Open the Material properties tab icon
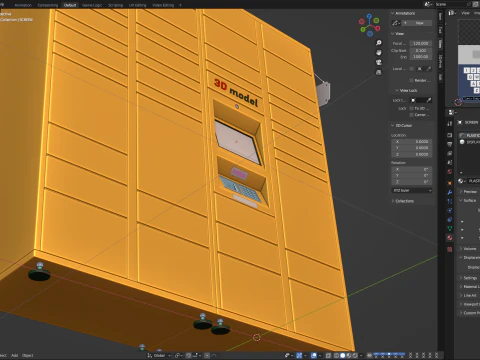This screenshot has width=480, height=360. pos(450,238)
